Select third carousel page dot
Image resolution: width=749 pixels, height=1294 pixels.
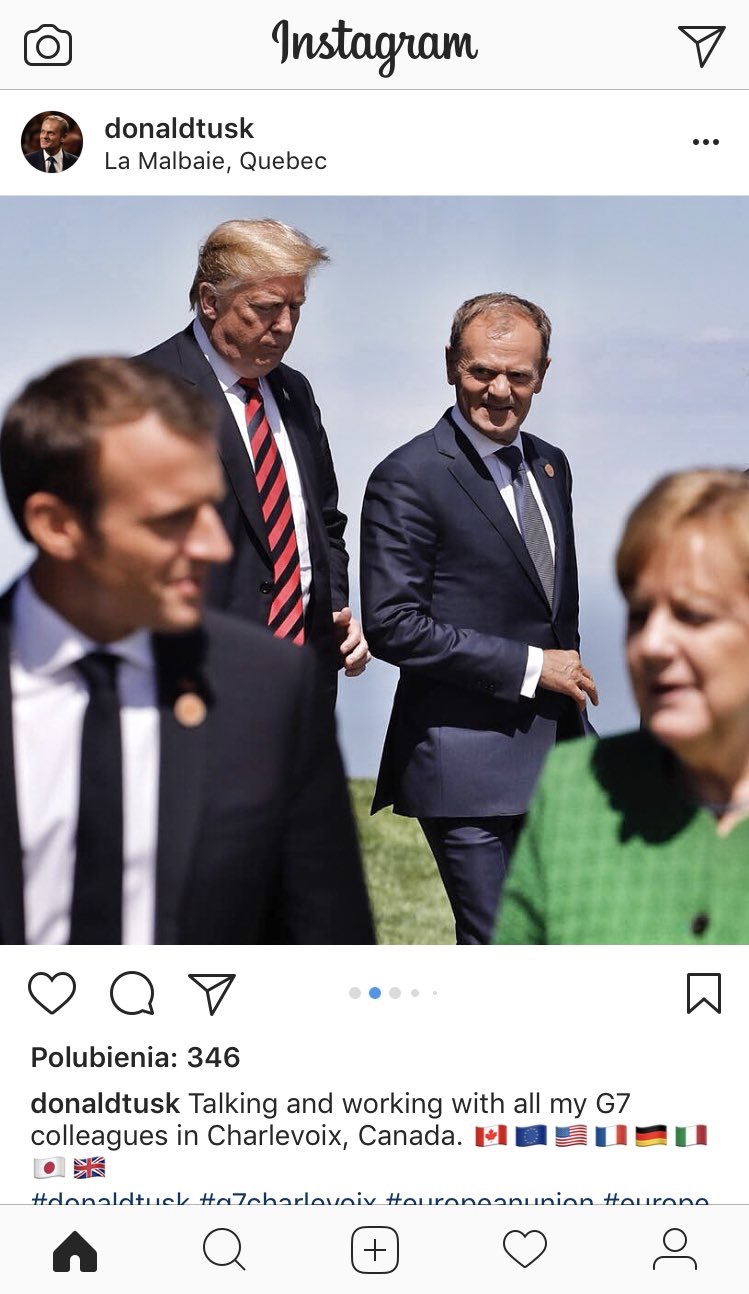point(395,993)
